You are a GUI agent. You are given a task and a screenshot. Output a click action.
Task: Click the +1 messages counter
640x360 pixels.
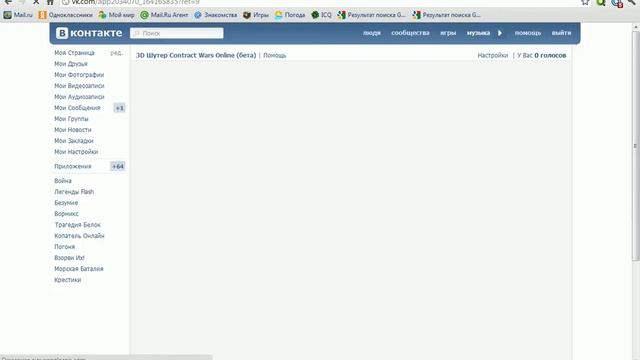pos(119,108)
